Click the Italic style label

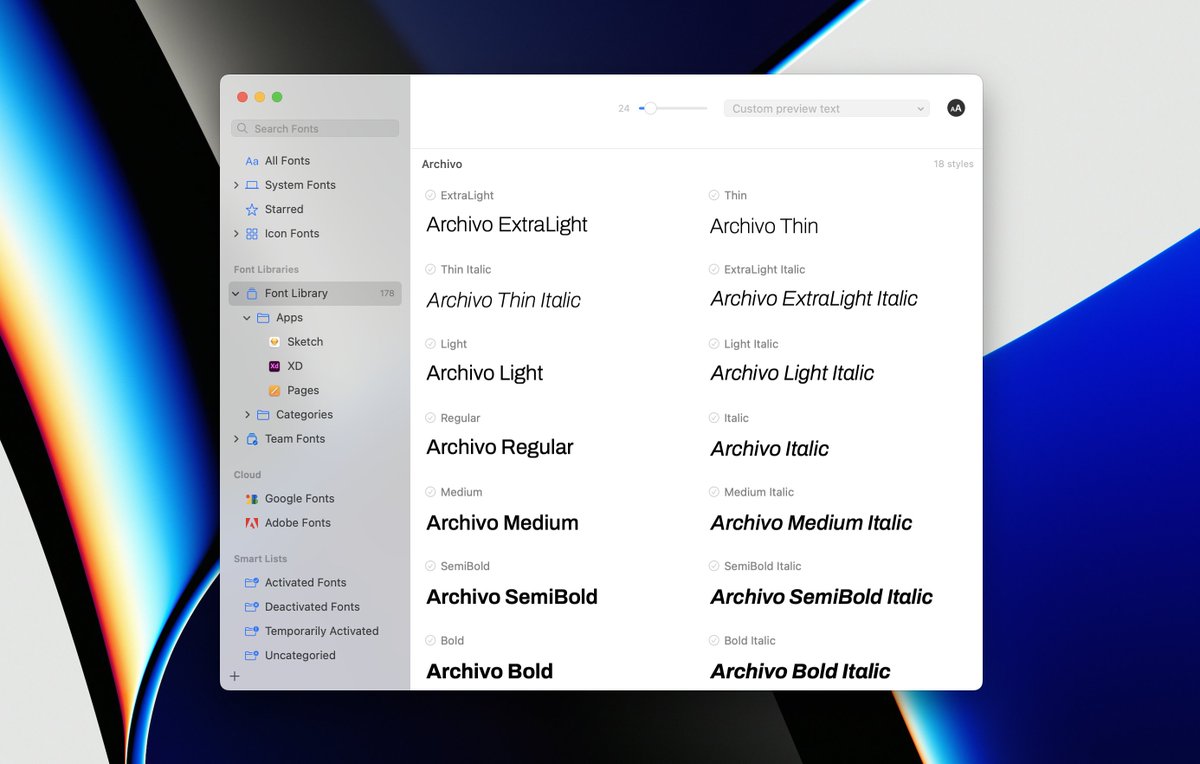point(736,418)
